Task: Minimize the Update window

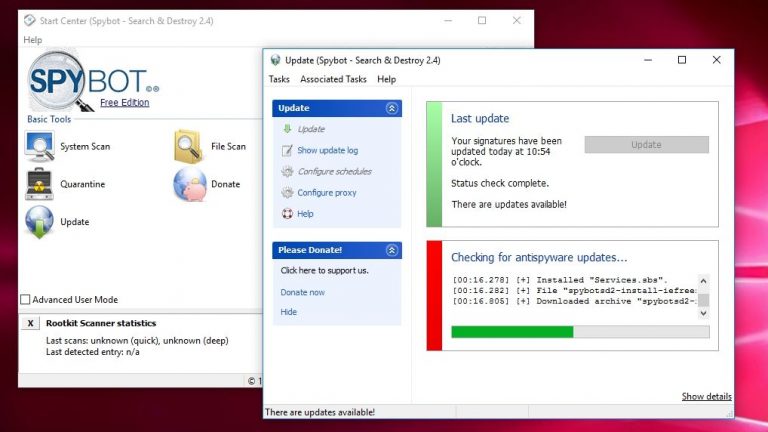Action: [x=648, y=60]
